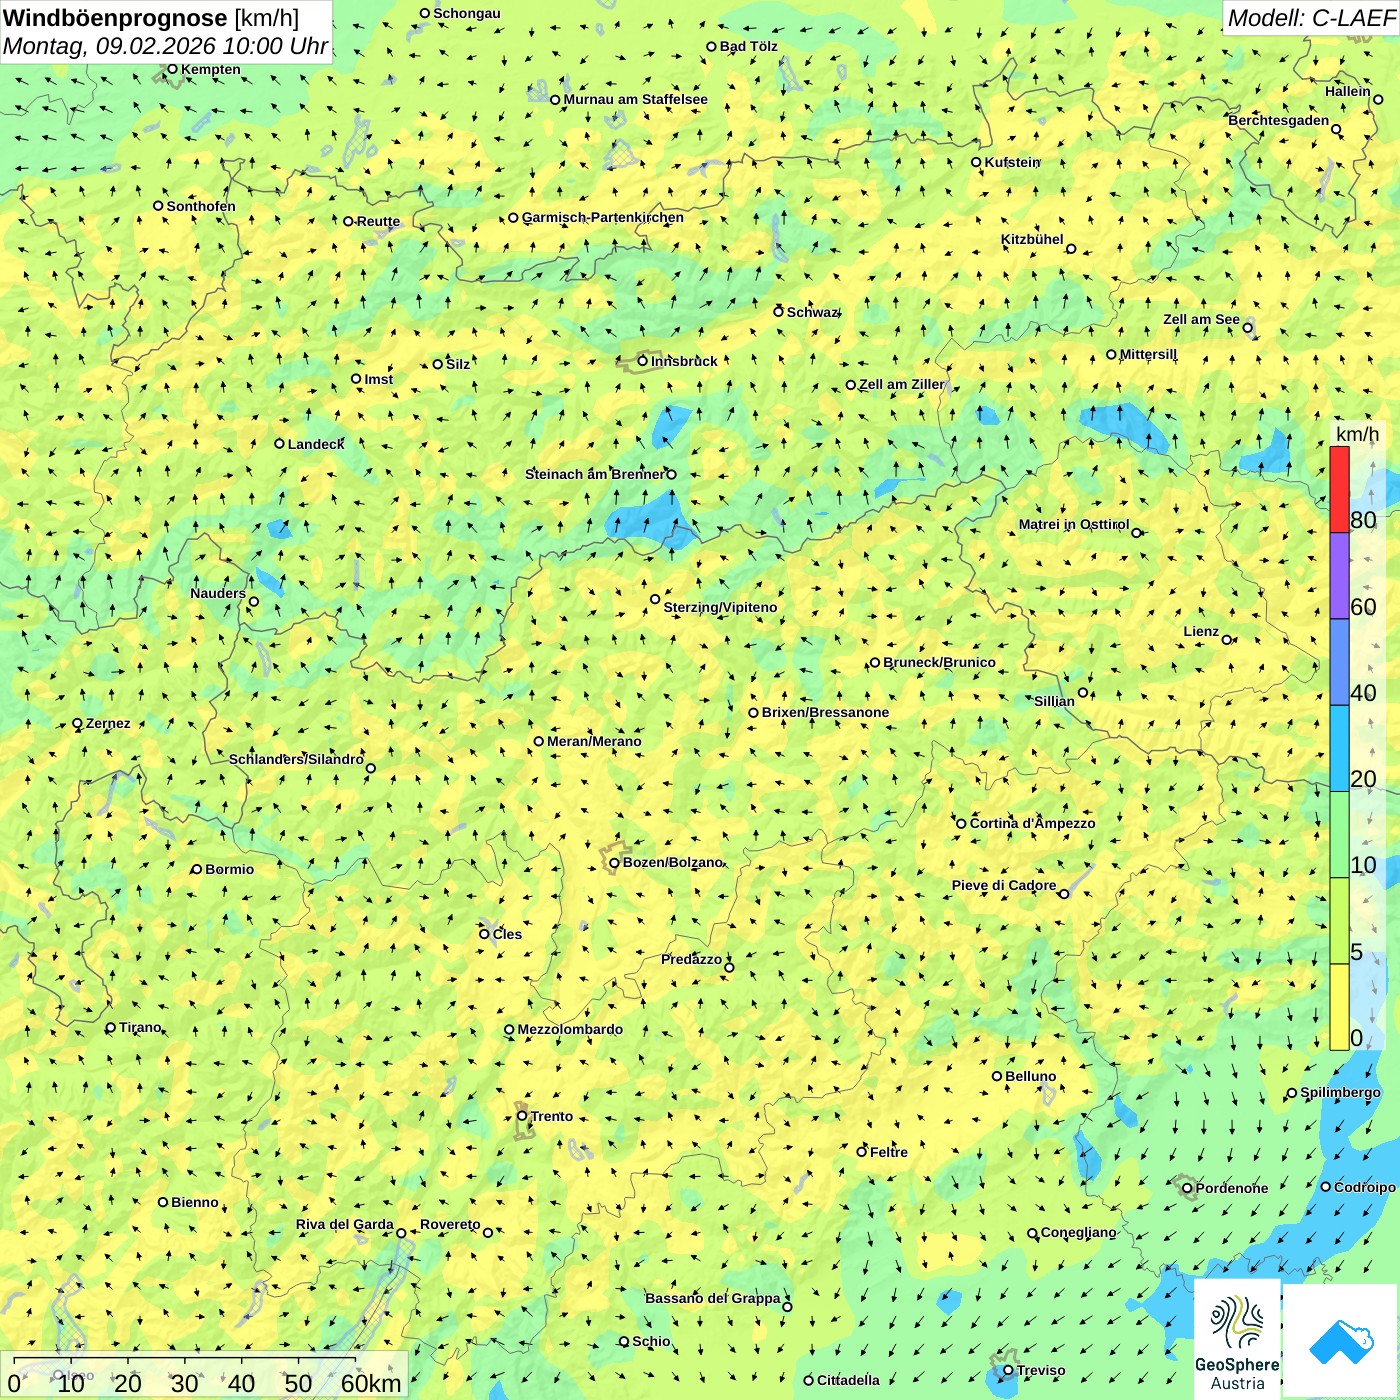Viewport: 1400px width, 1400px height.
Task: Click the Bruneck/Brunico label
Action: 939,662
